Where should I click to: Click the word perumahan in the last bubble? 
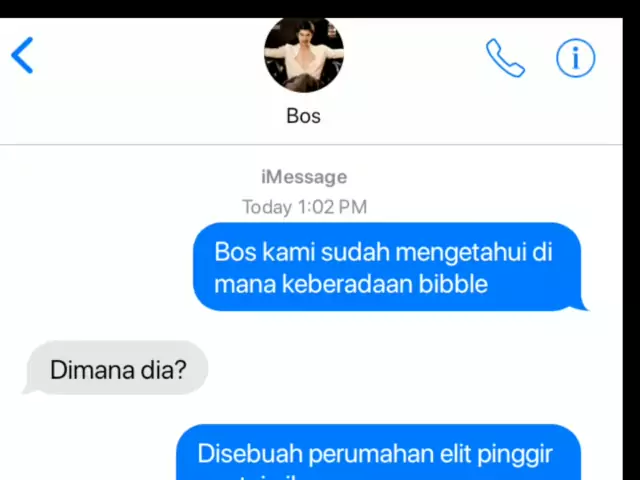pos(369,454)
